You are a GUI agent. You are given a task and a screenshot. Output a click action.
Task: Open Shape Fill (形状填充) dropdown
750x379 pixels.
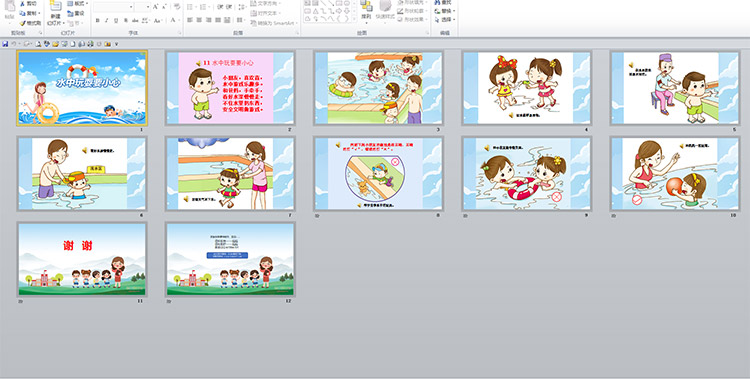tap(413, 2)
